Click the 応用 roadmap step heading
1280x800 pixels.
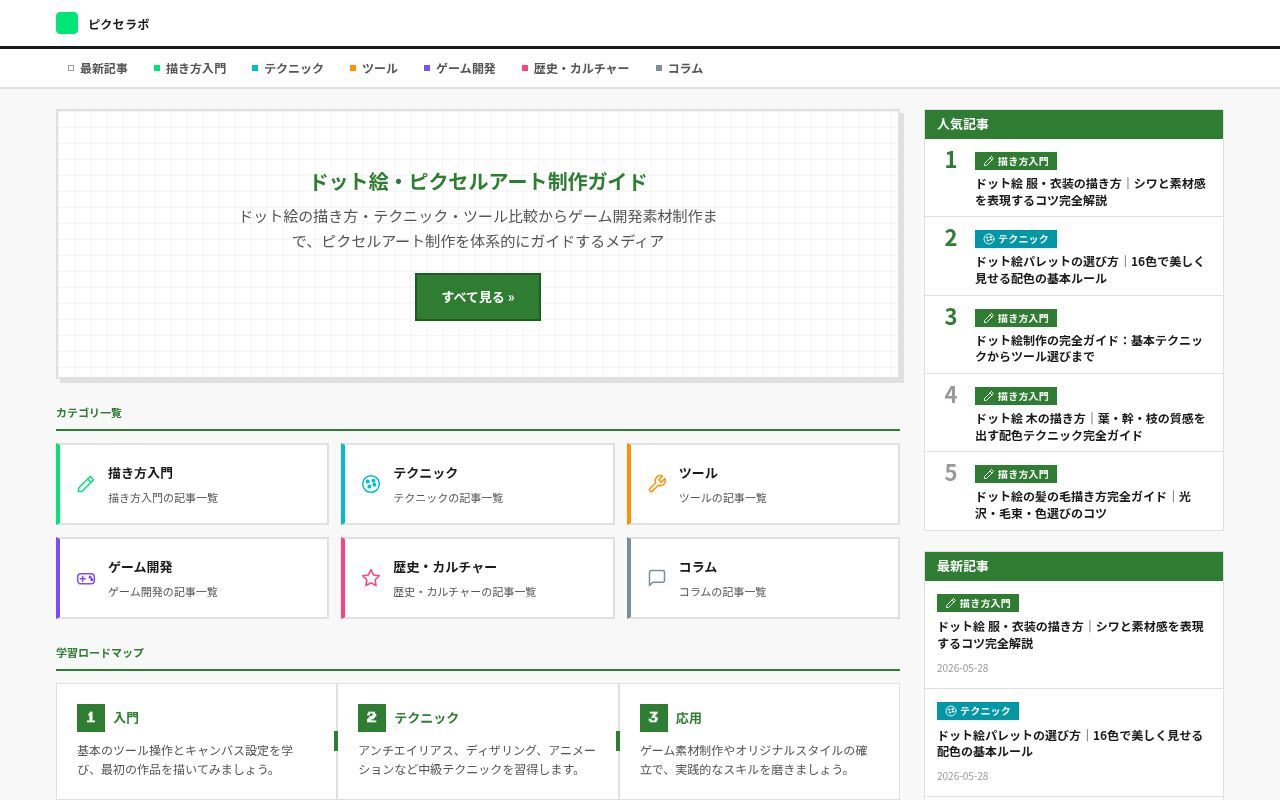click(689, 718)
